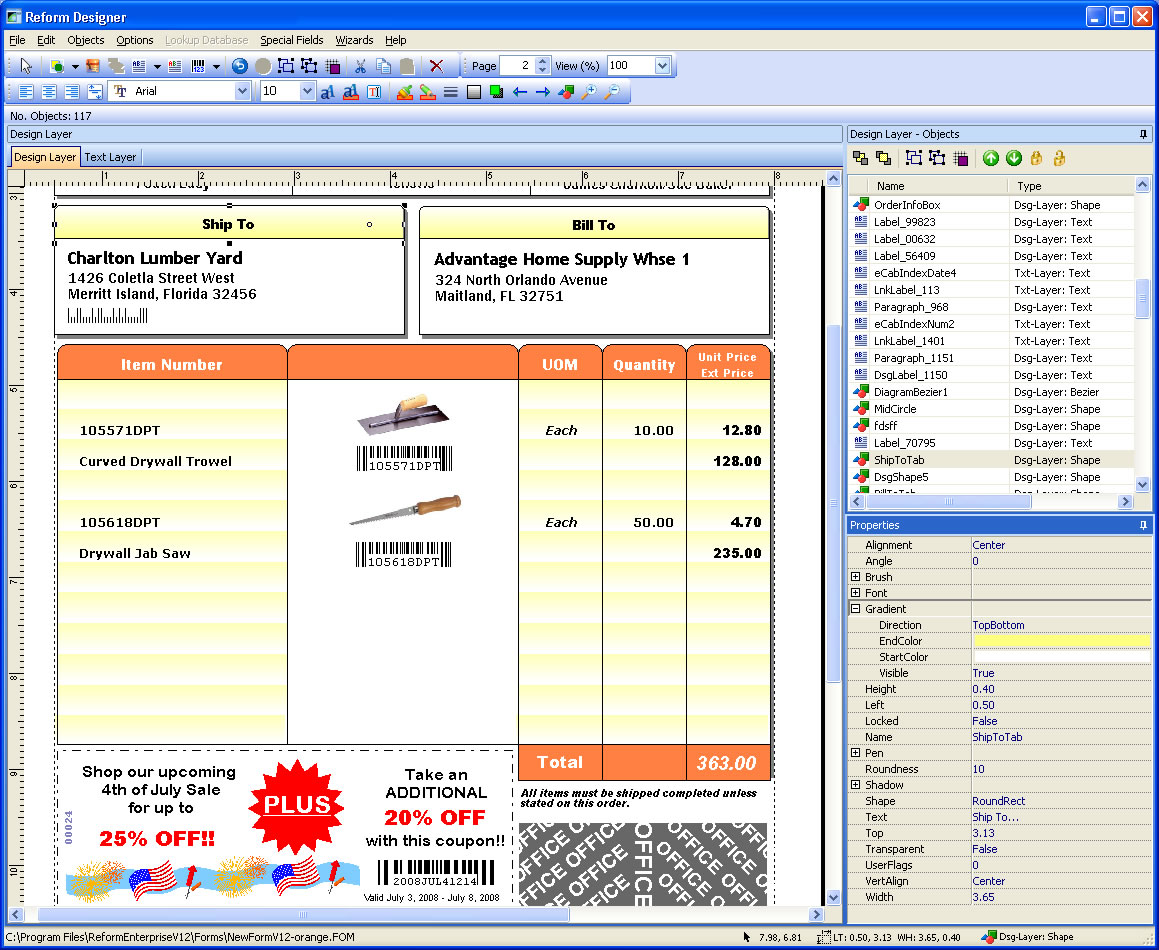Click the insert image tool icon
This screenshot has height=950, width=1159.
[x=92, y=66]
